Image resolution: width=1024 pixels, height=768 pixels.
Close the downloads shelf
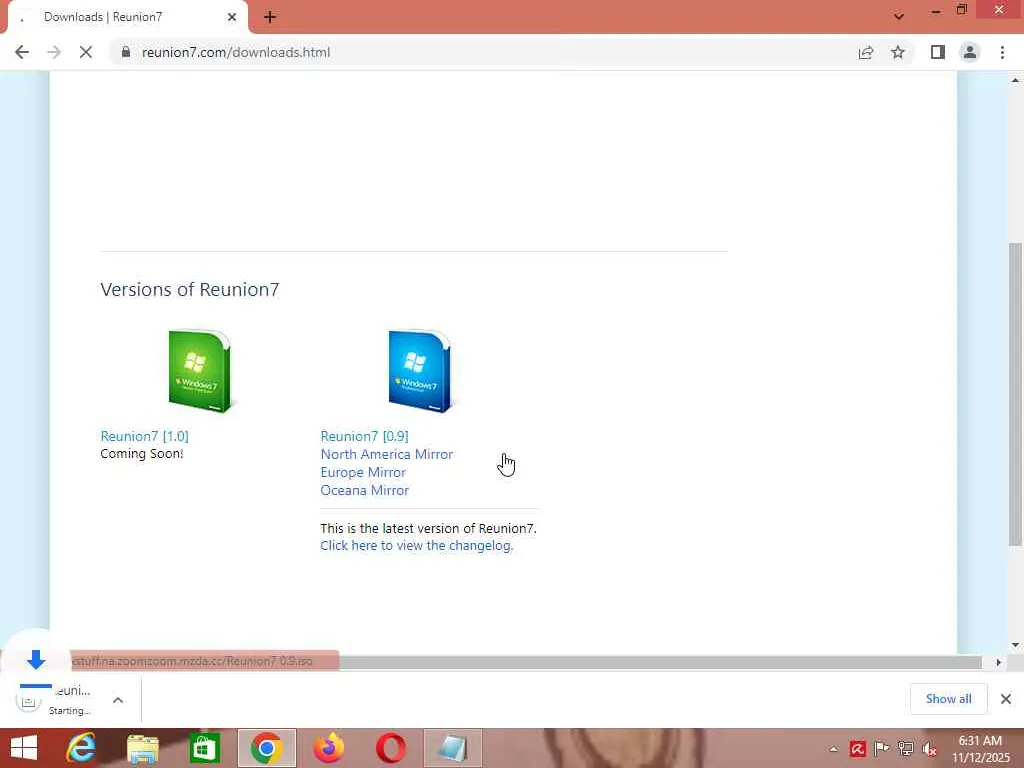[x=1006, y=699]
